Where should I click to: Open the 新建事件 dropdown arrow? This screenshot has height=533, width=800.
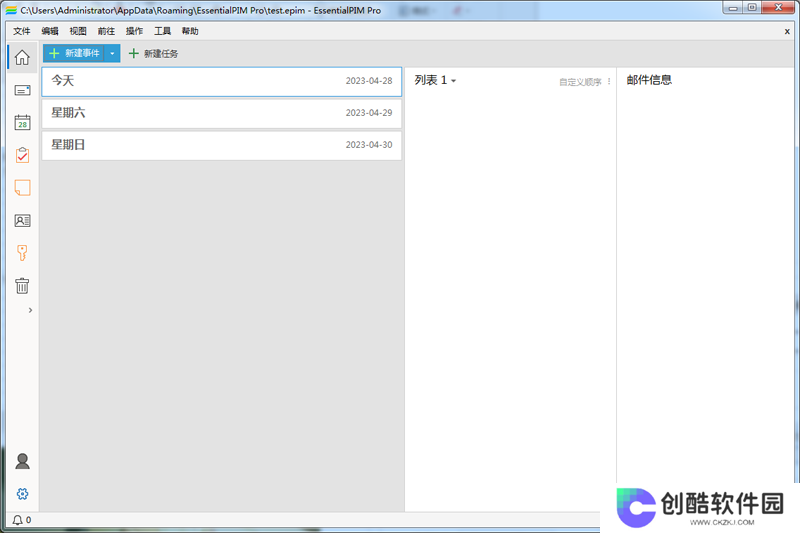tap(112, 53)
